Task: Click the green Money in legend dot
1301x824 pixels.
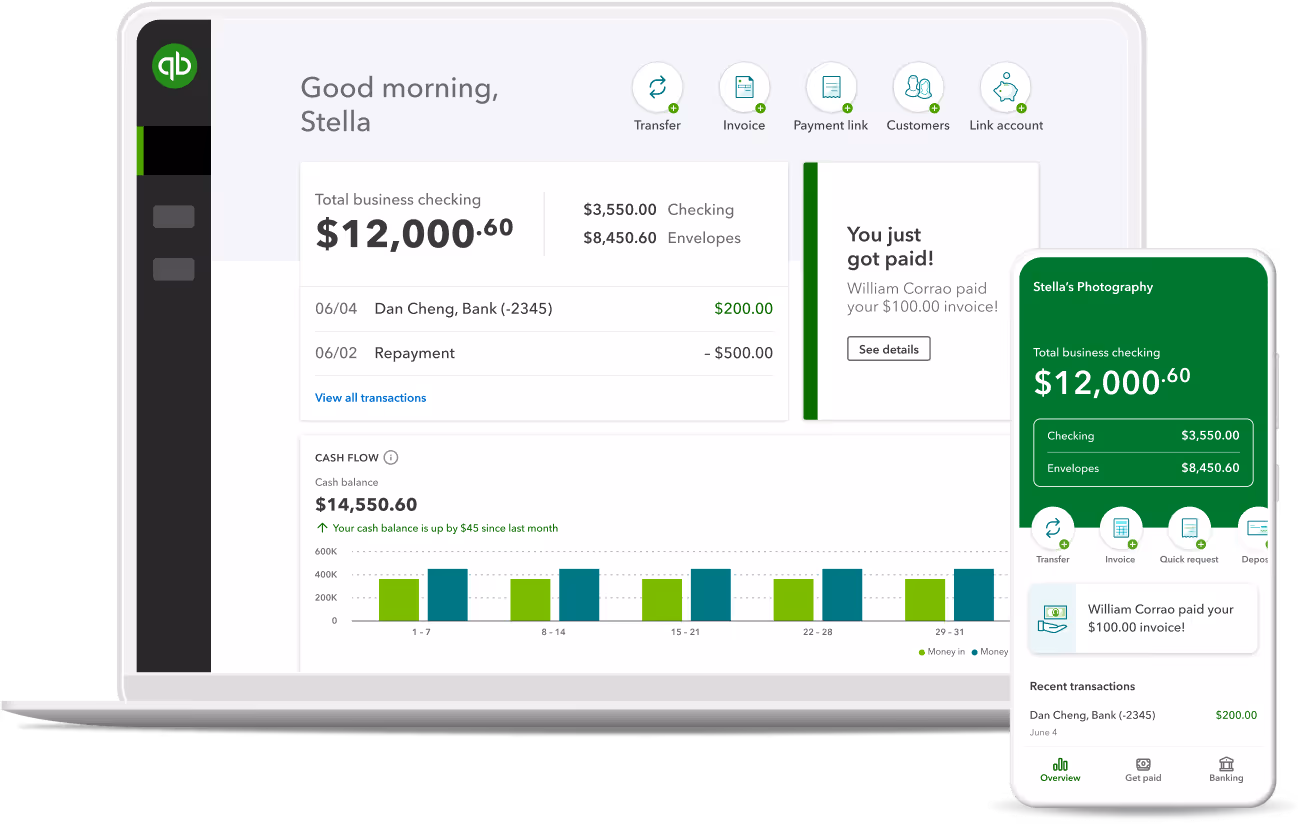Action: [x=922, y=651]
